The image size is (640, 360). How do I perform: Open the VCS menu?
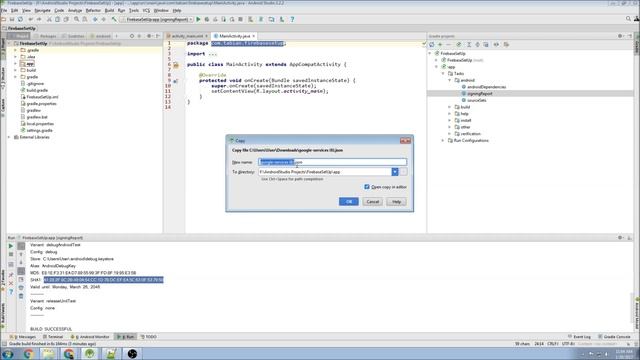[146, 10]
